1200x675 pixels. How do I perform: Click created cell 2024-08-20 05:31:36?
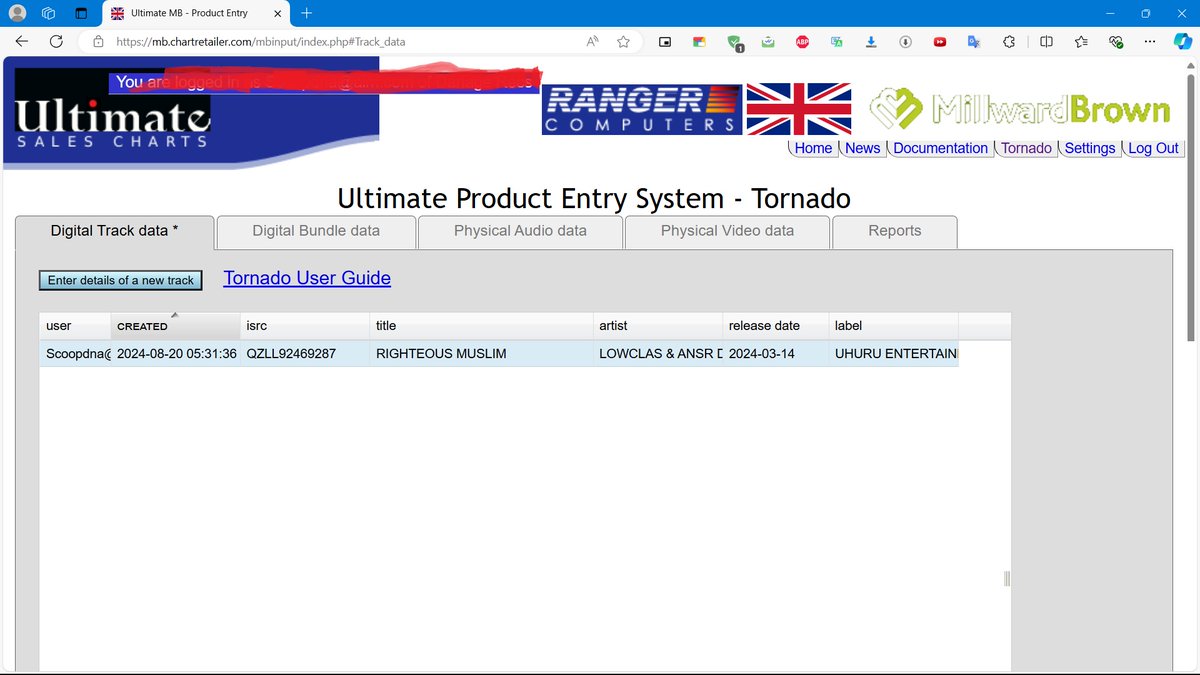pyautogui.click(x=176, y=354)
